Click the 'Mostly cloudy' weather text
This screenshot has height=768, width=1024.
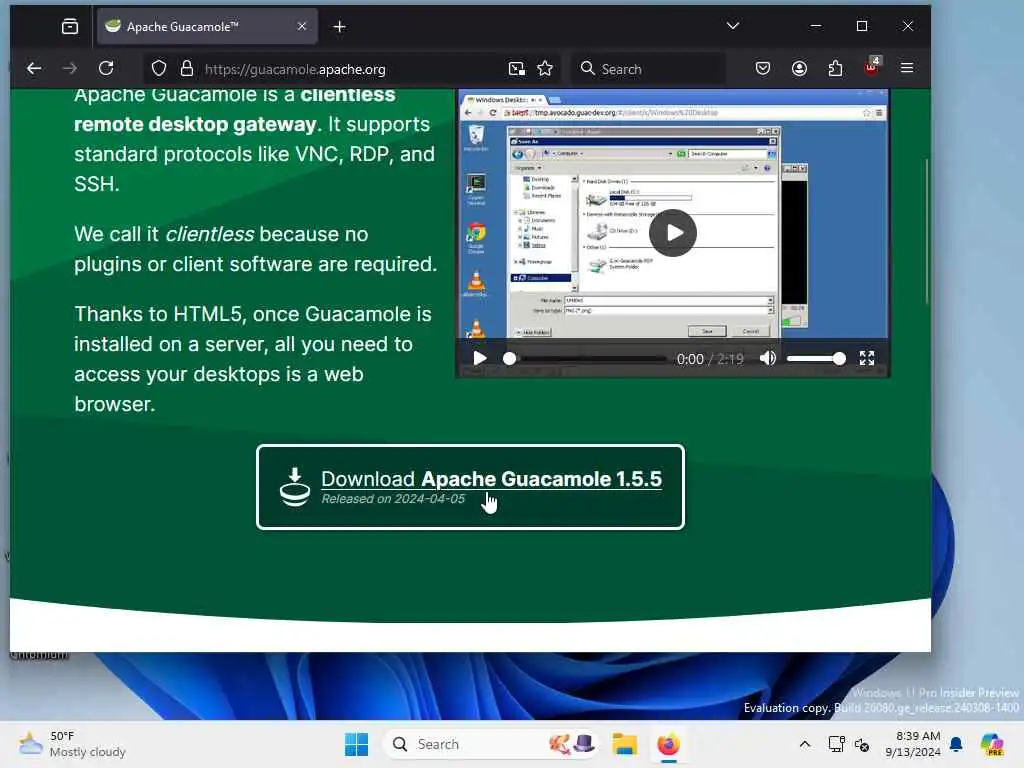coord(88,752)
